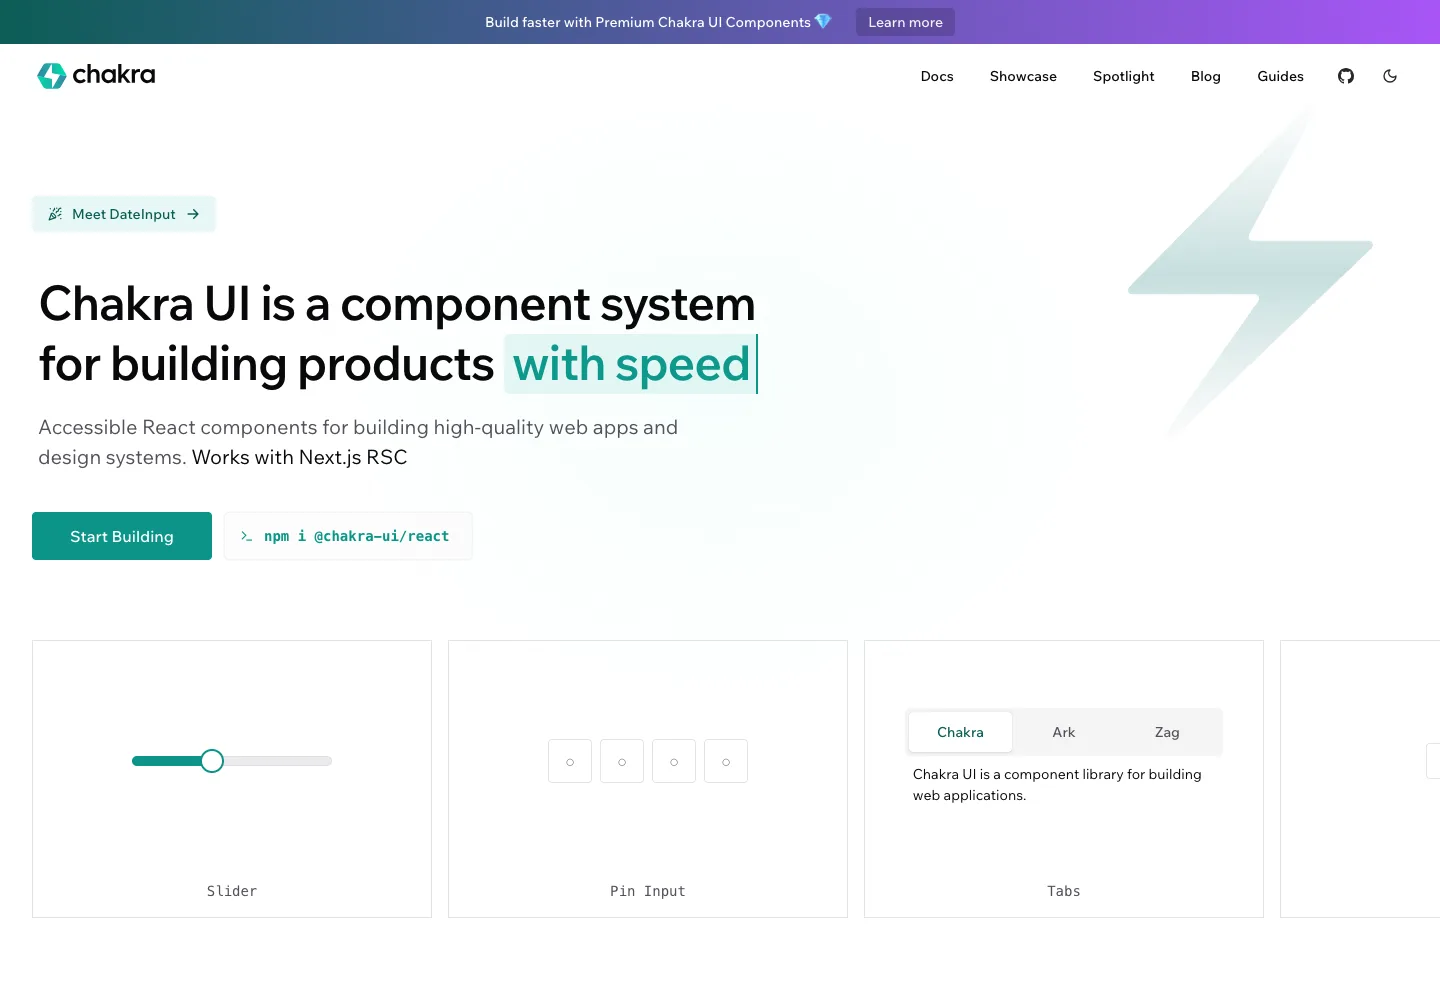Copy the npm i @chakra-ui/react command
This screenshot has height=1000, width=1440.
(349, 536)
